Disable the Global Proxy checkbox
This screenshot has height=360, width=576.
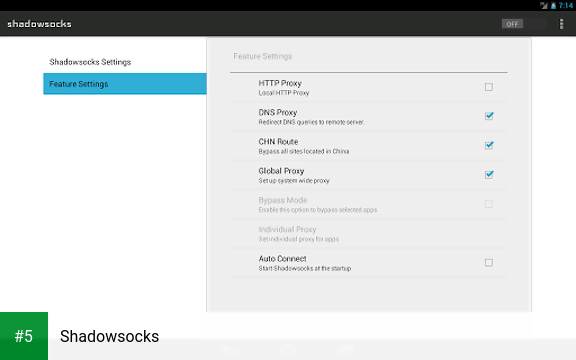(x=489, y=174)
